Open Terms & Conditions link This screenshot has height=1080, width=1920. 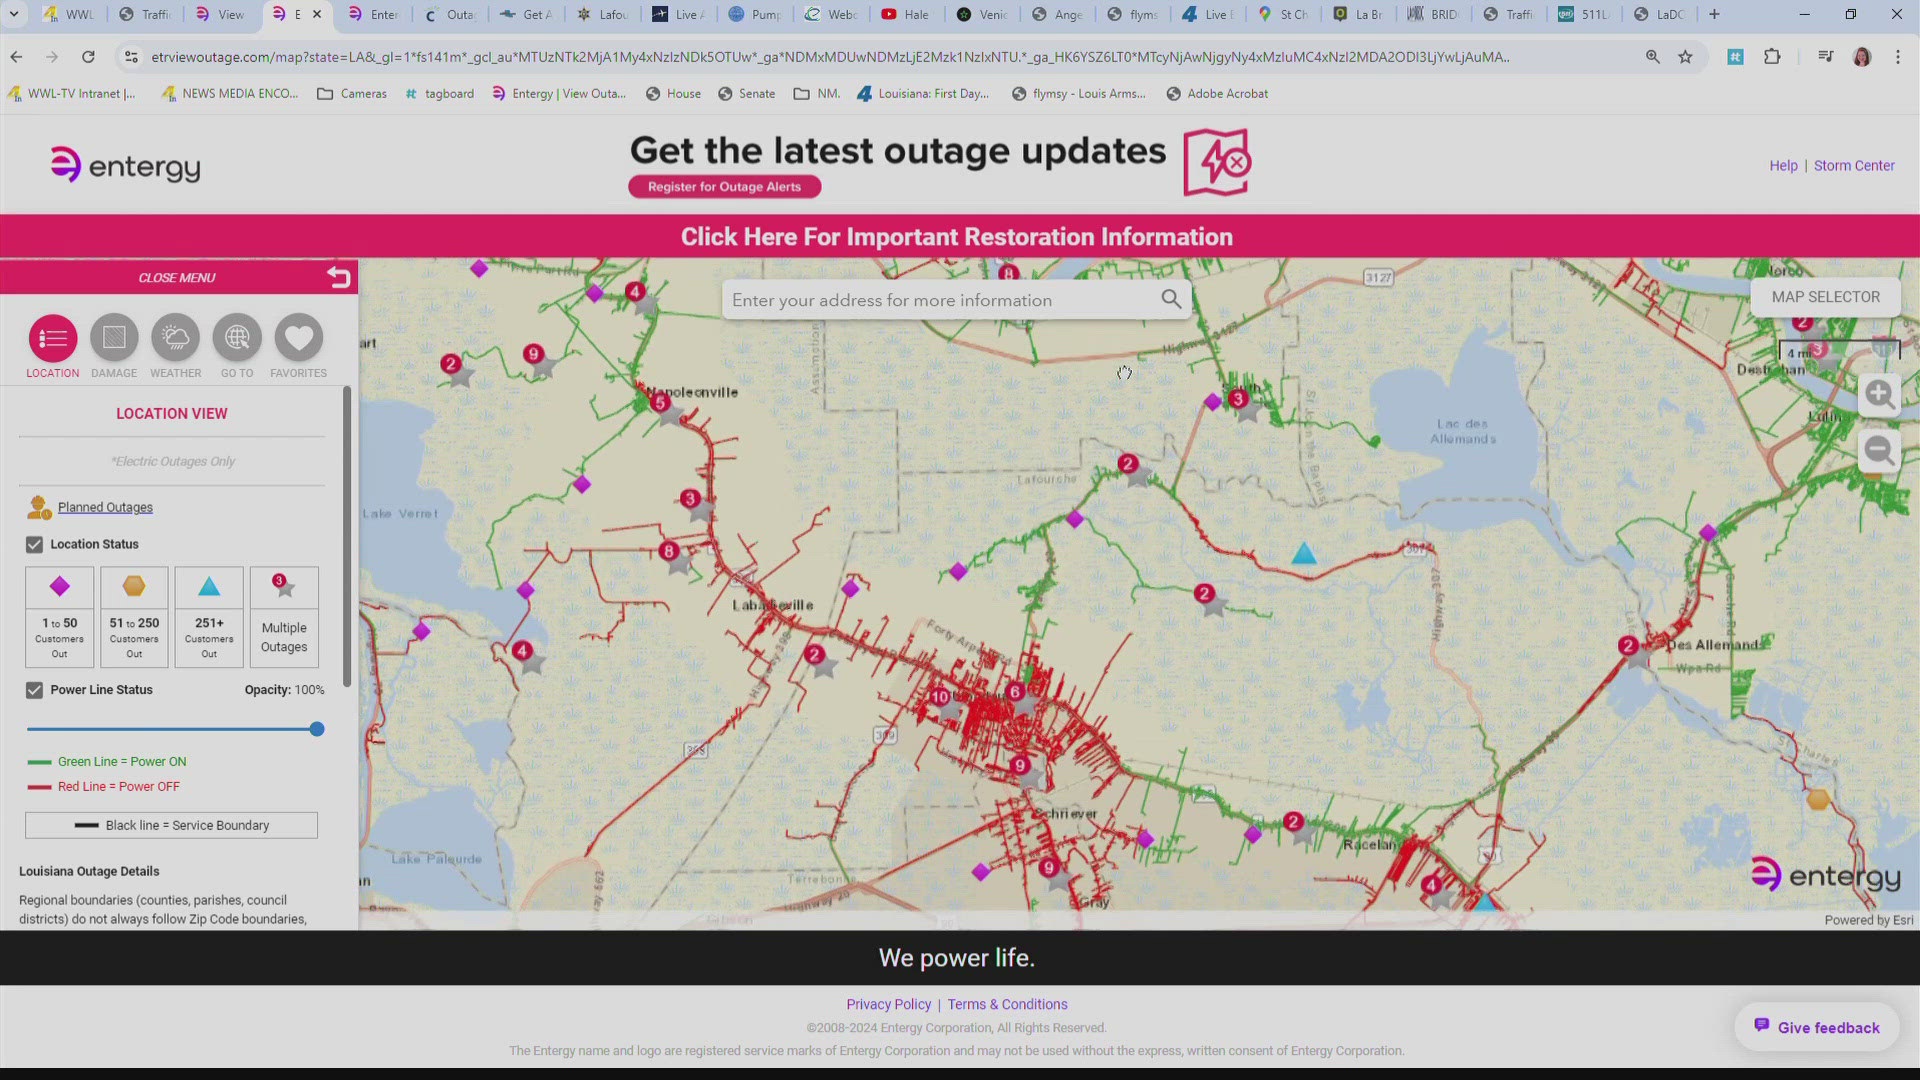[1007, 1005]
